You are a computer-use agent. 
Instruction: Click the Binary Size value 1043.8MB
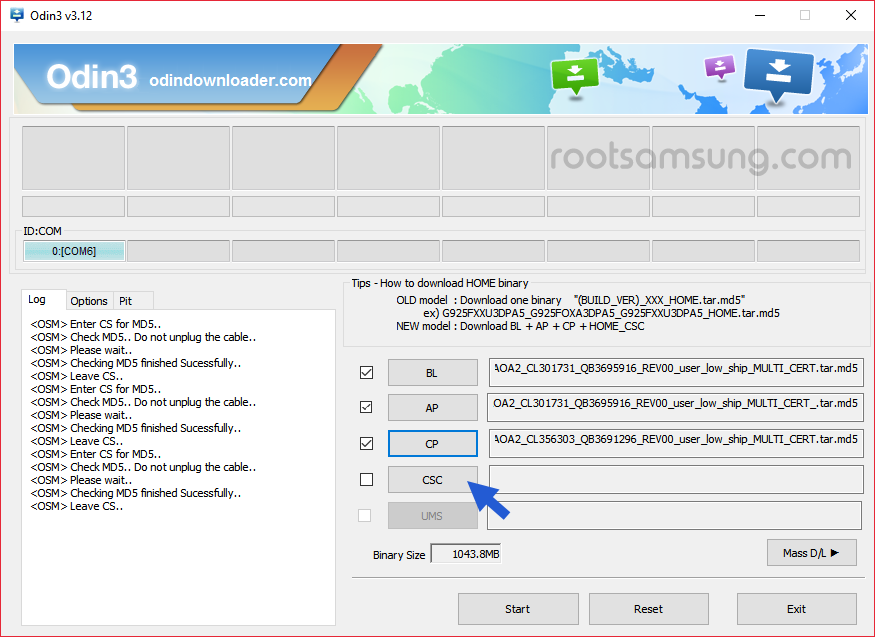click(x=466, y=554)
